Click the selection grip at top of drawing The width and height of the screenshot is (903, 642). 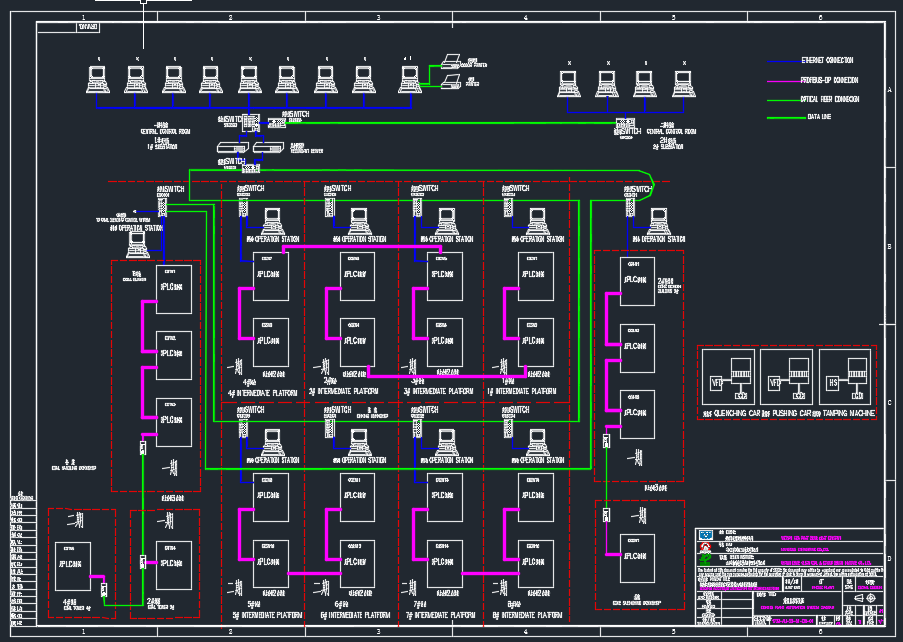point(143,2)
